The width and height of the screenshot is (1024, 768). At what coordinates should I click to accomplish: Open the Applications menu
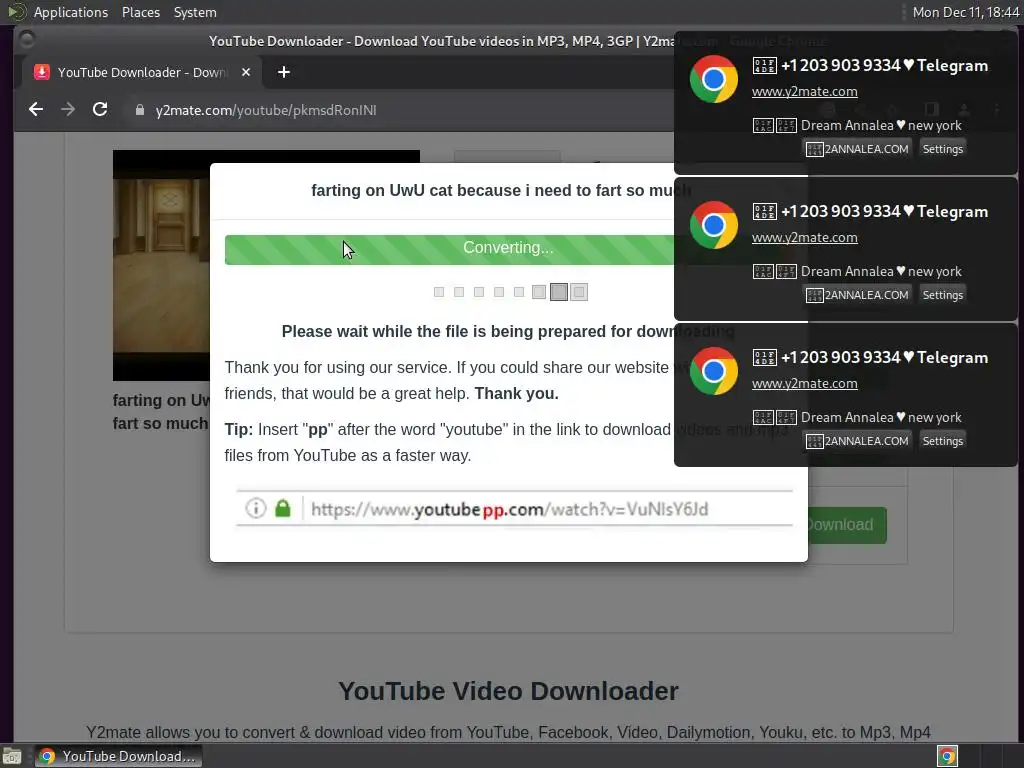click(x=71, y=12)
